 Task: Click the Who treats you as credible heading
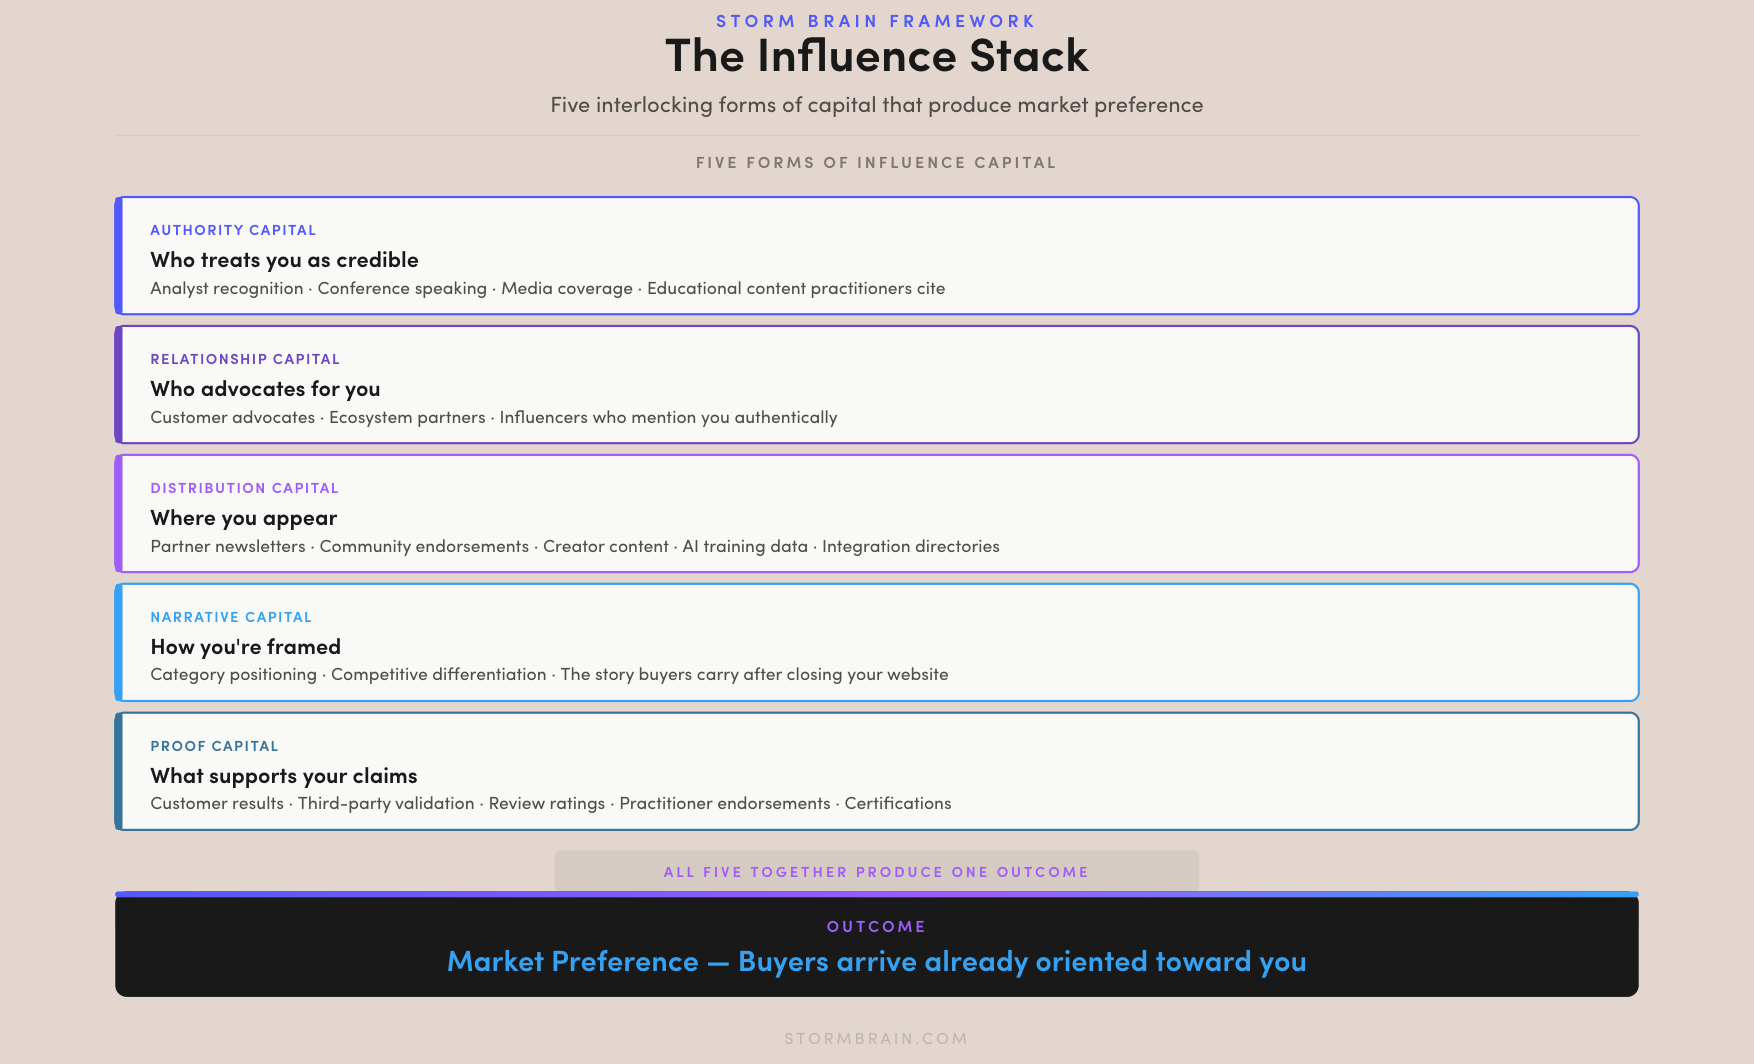coord(284,260)
